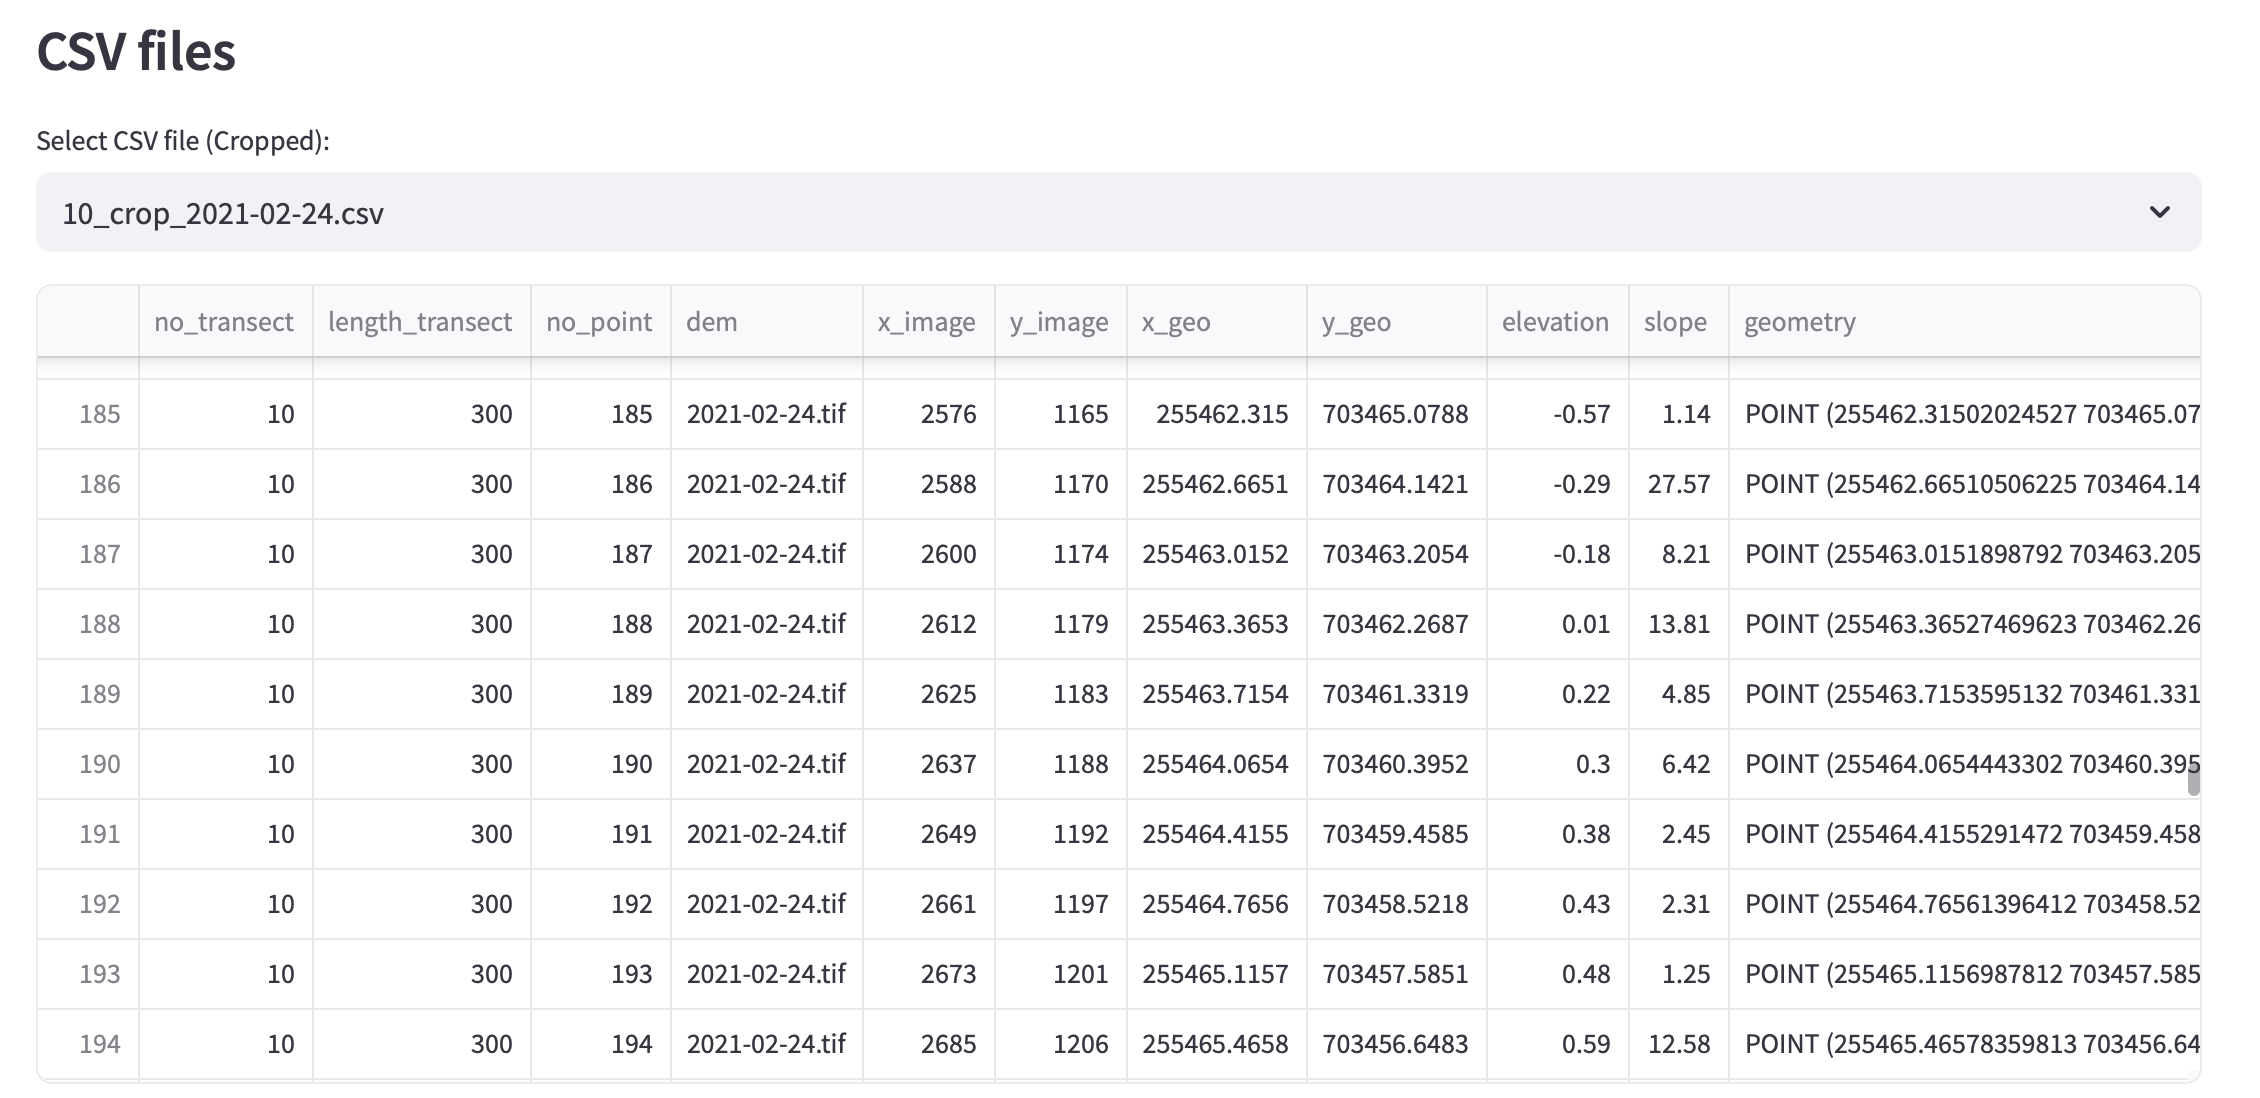2260x1098 pixels.
Task: Select row index 193
Action: click(88, 974)
